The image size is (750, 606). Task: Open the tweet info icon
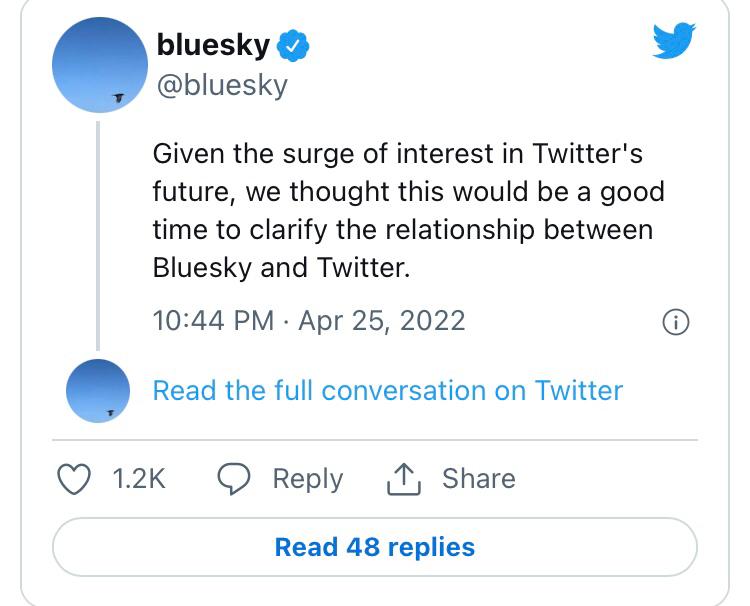(677, 322)
